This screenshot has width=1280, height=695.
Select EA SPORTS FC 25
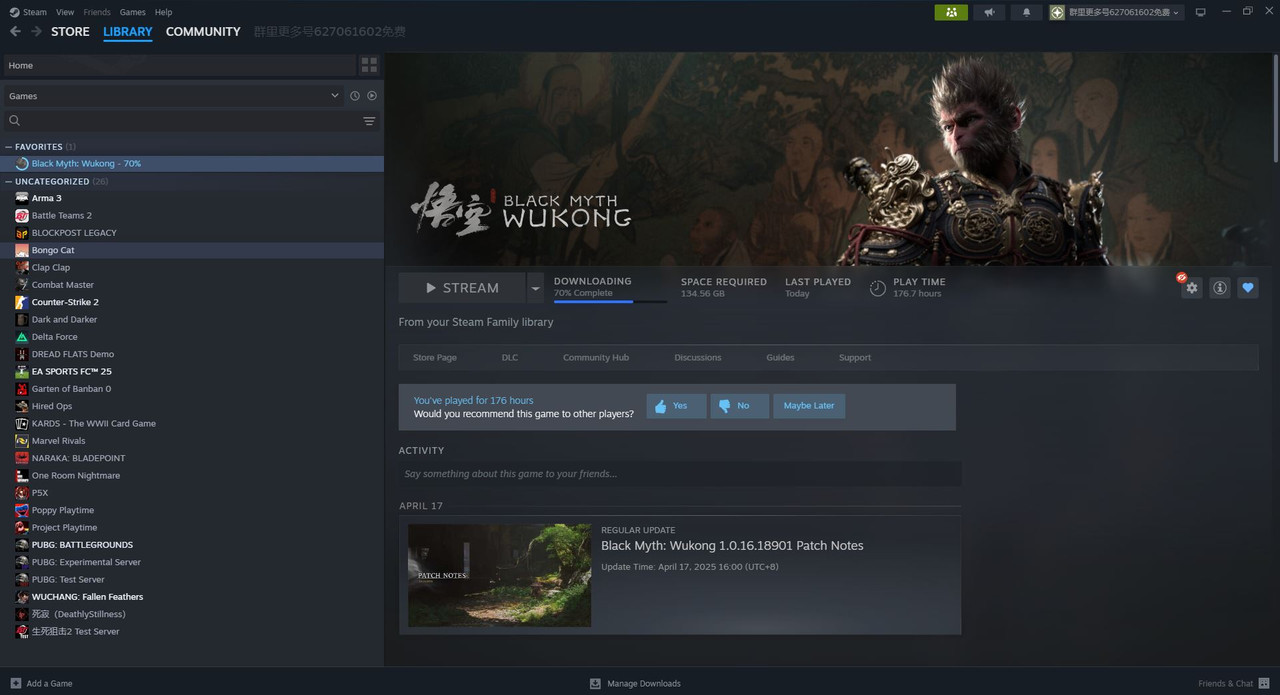pyautogui.click(x=192, y=371)
